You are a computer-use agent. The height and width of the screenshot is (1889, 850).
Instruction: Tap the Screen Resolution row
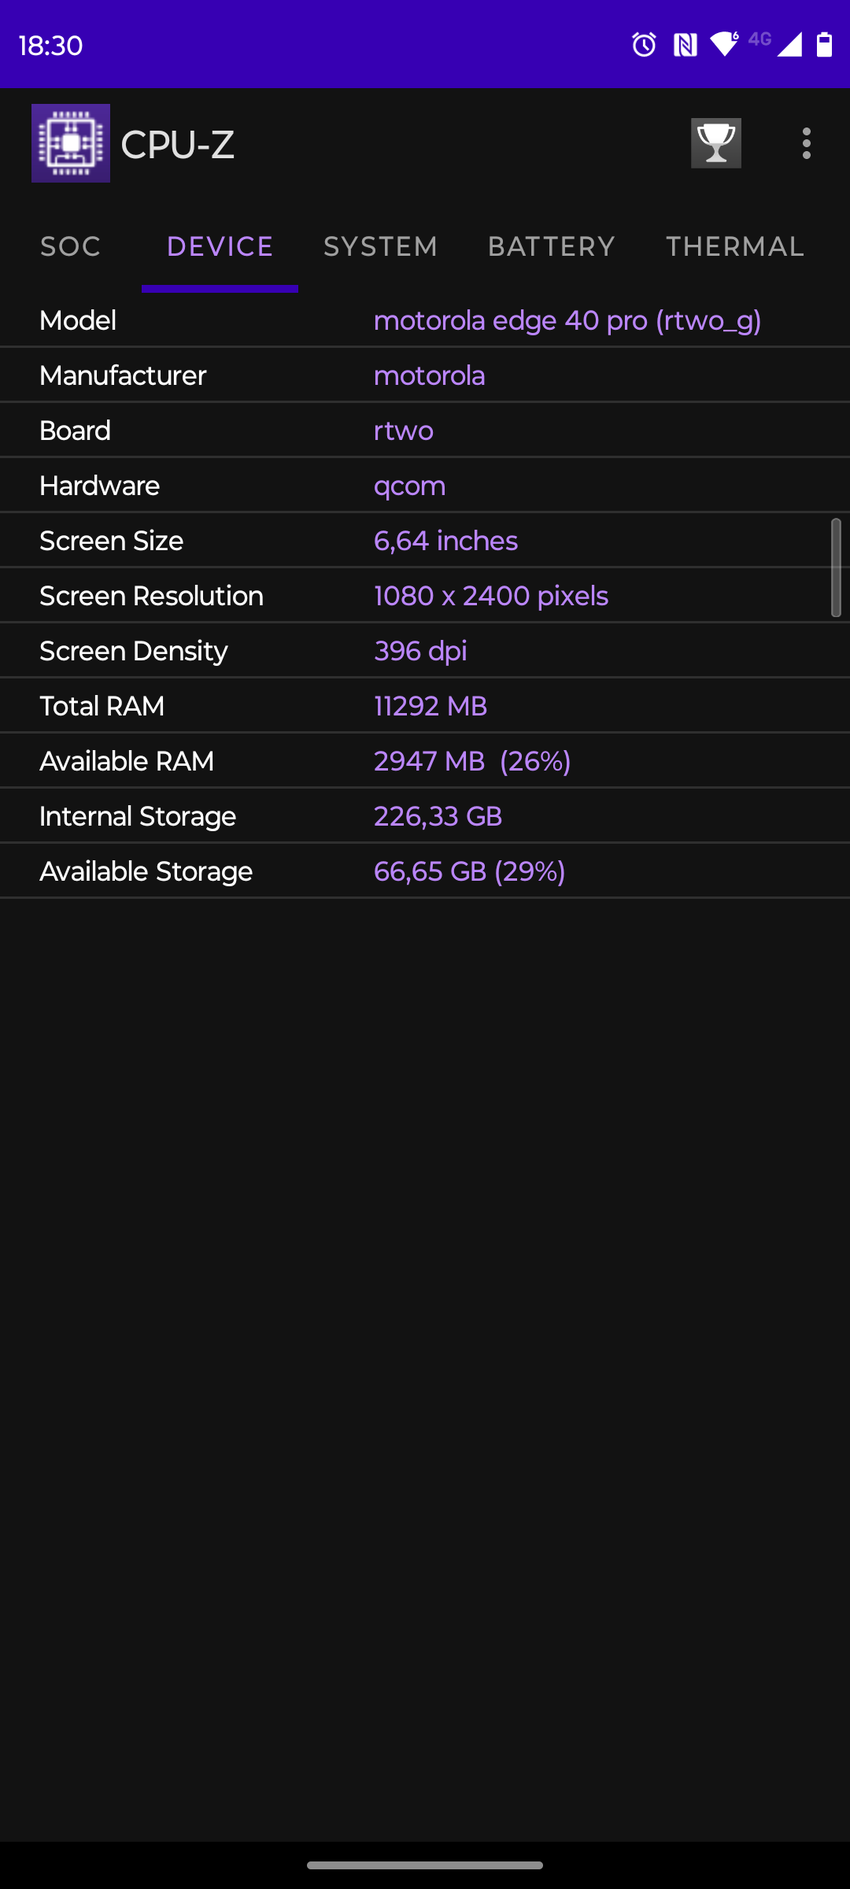tap(424, 596)
